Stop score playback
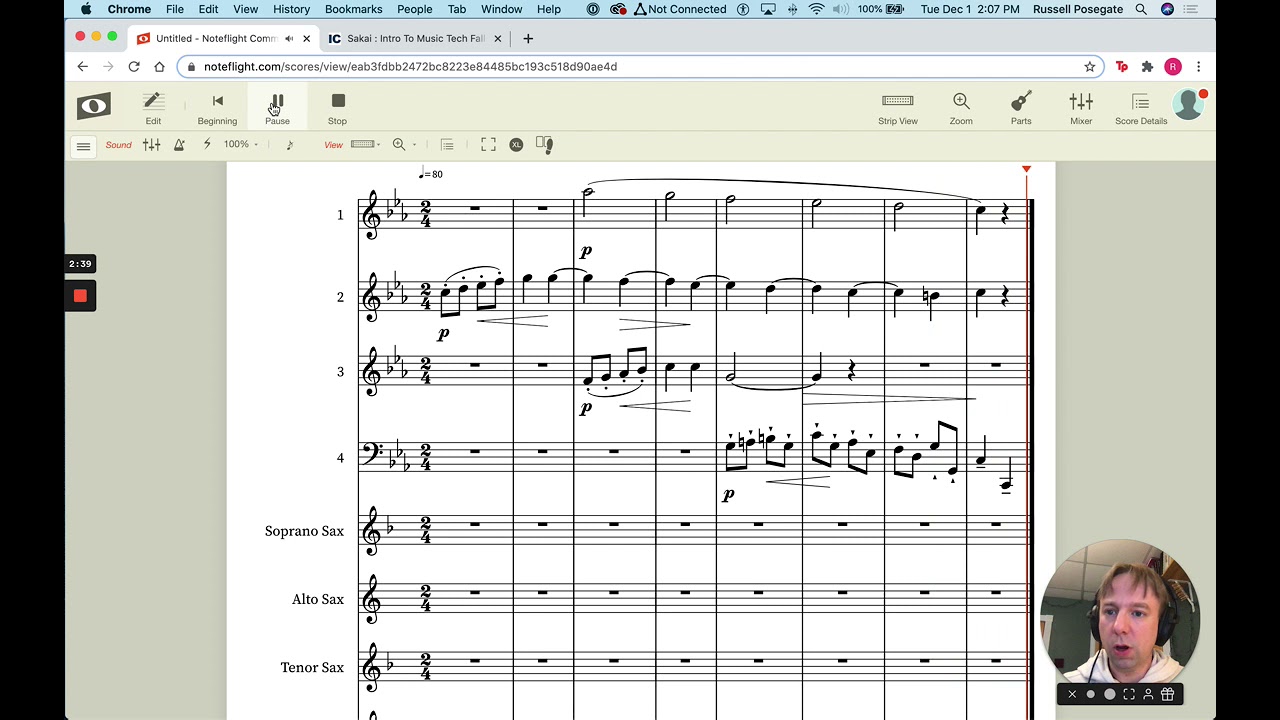The height and width of the screenshot is (720, 1280). coord(338,108)
